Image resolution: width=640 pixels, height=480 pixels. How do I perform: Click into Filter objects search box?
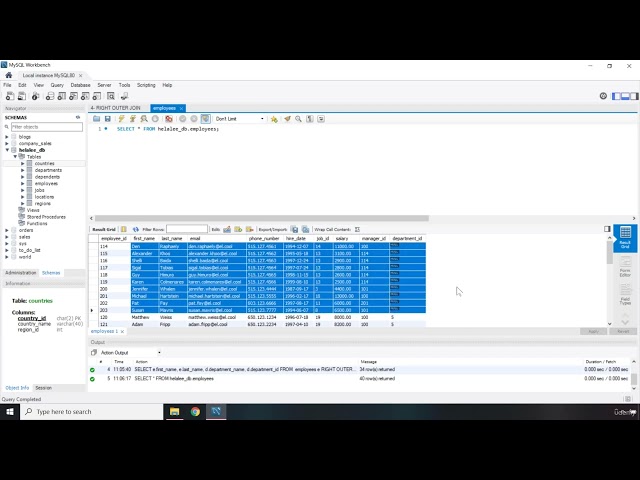point(47,127)
